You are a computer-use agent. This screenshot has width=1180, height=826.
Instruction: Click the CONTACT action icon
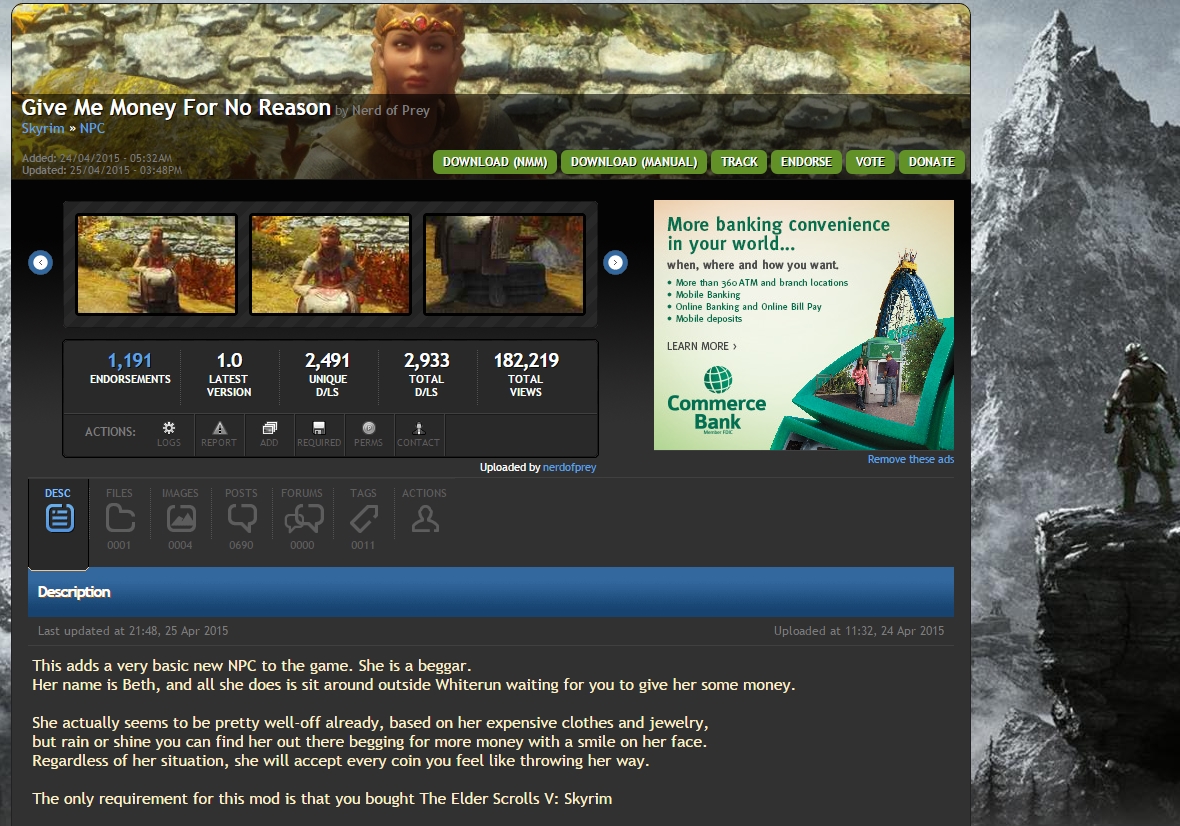(x=418, y=434)
